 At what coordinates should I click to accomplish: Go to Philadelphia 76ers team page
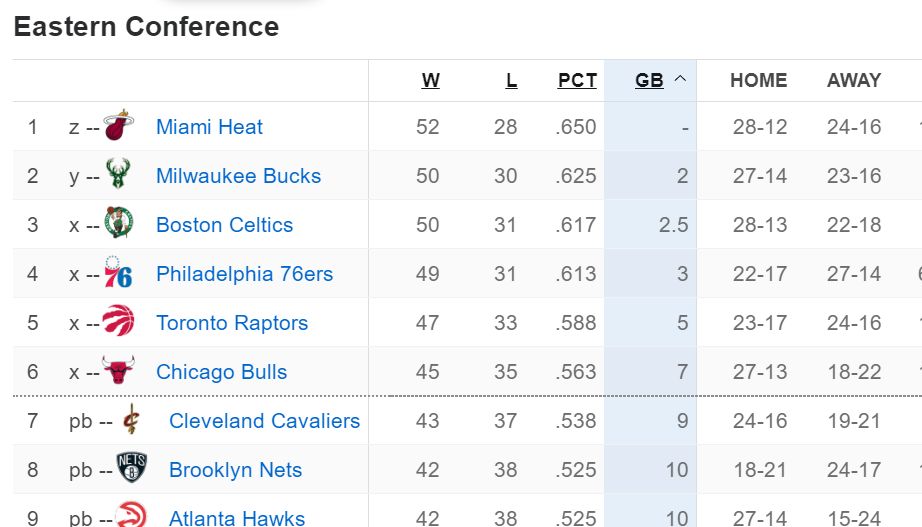(244, 274)
